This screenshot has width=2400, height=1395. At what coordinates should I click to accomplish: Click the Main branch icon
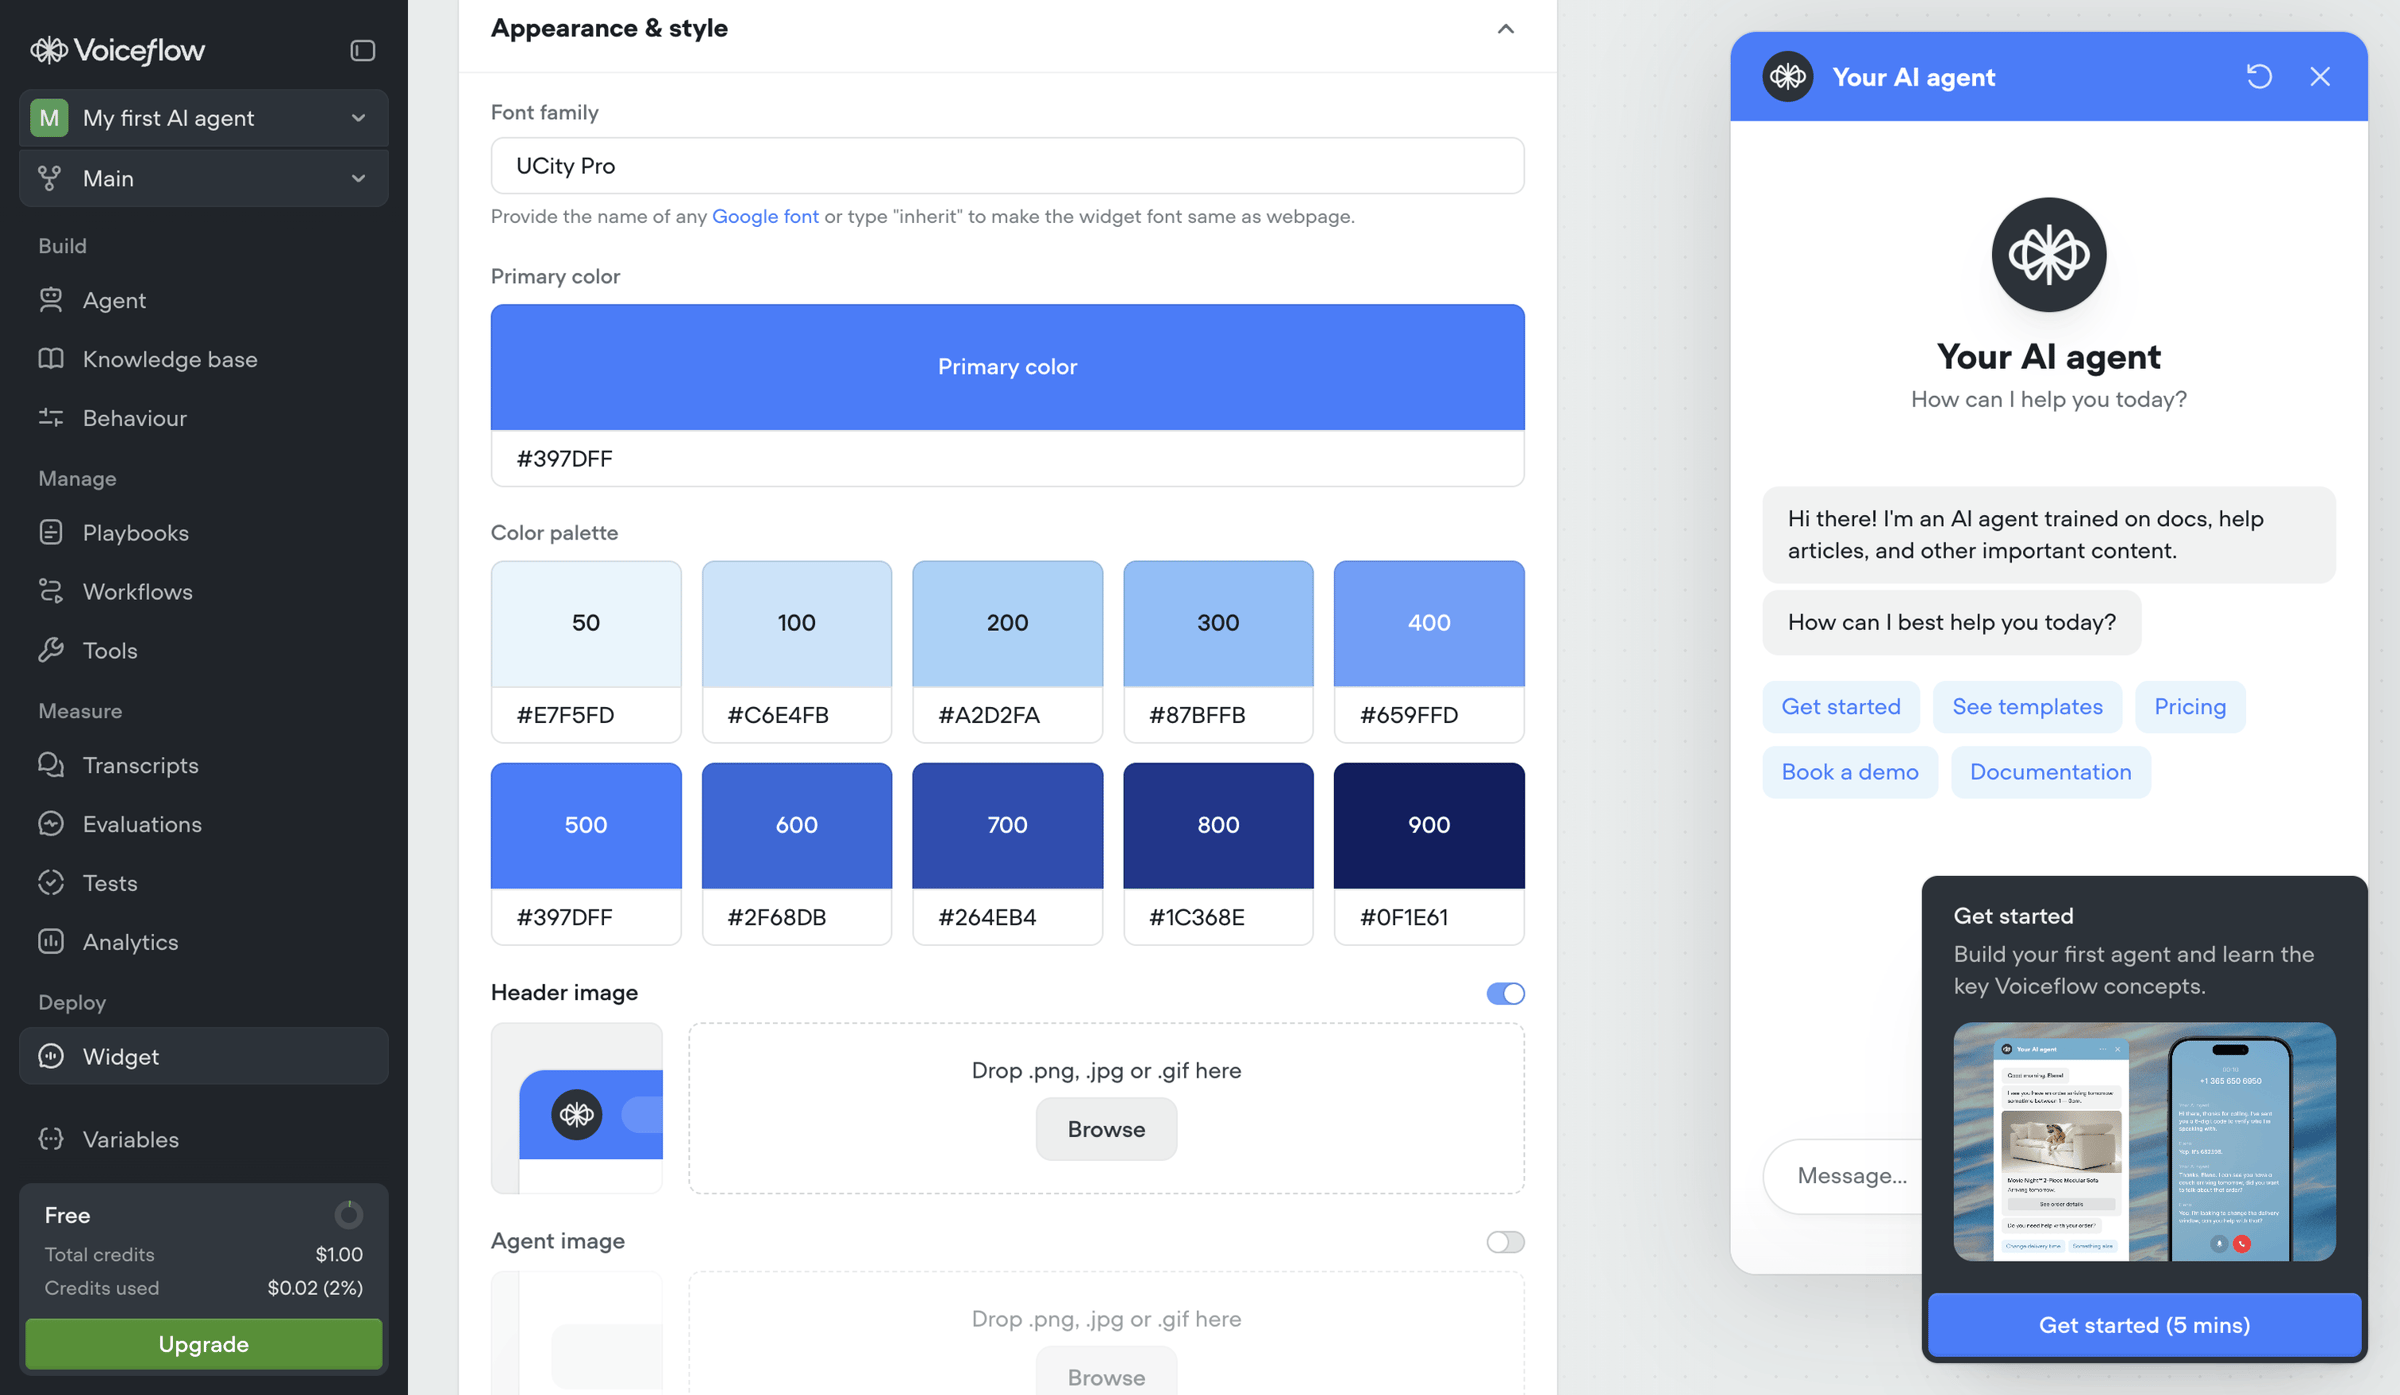[49, 178]
